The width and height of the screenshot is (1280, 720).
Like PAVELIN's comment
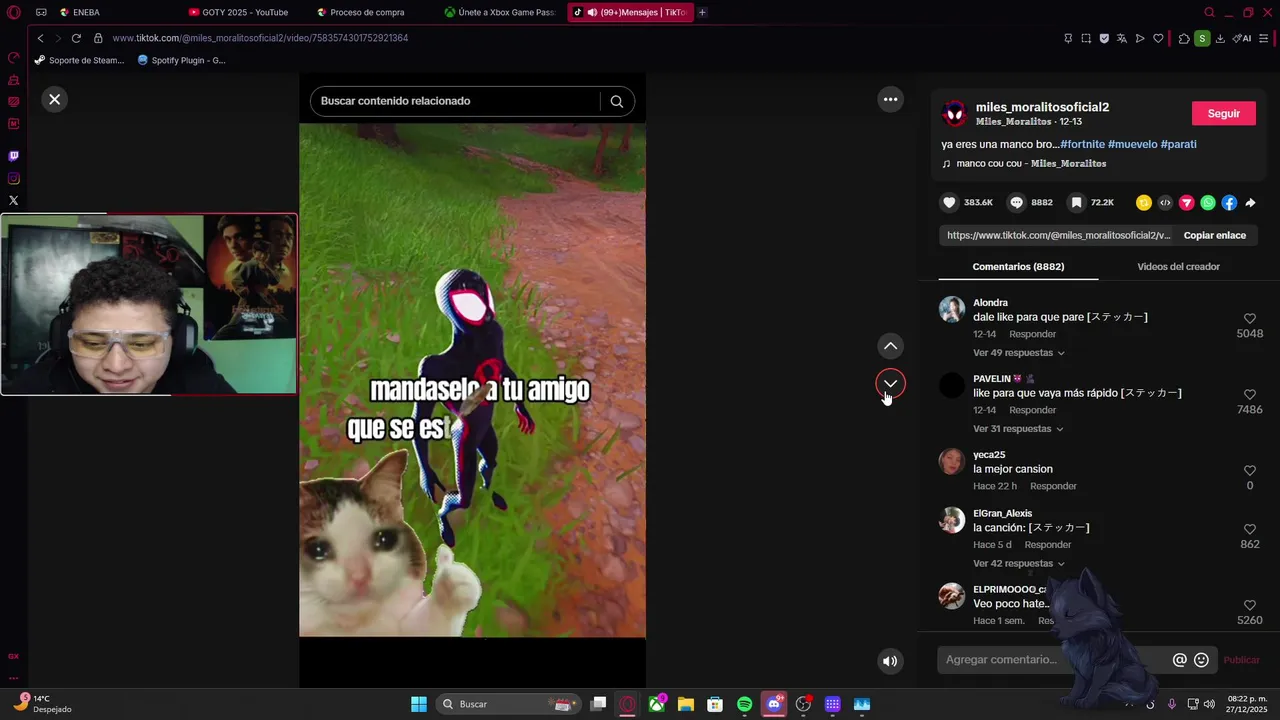1249,395
